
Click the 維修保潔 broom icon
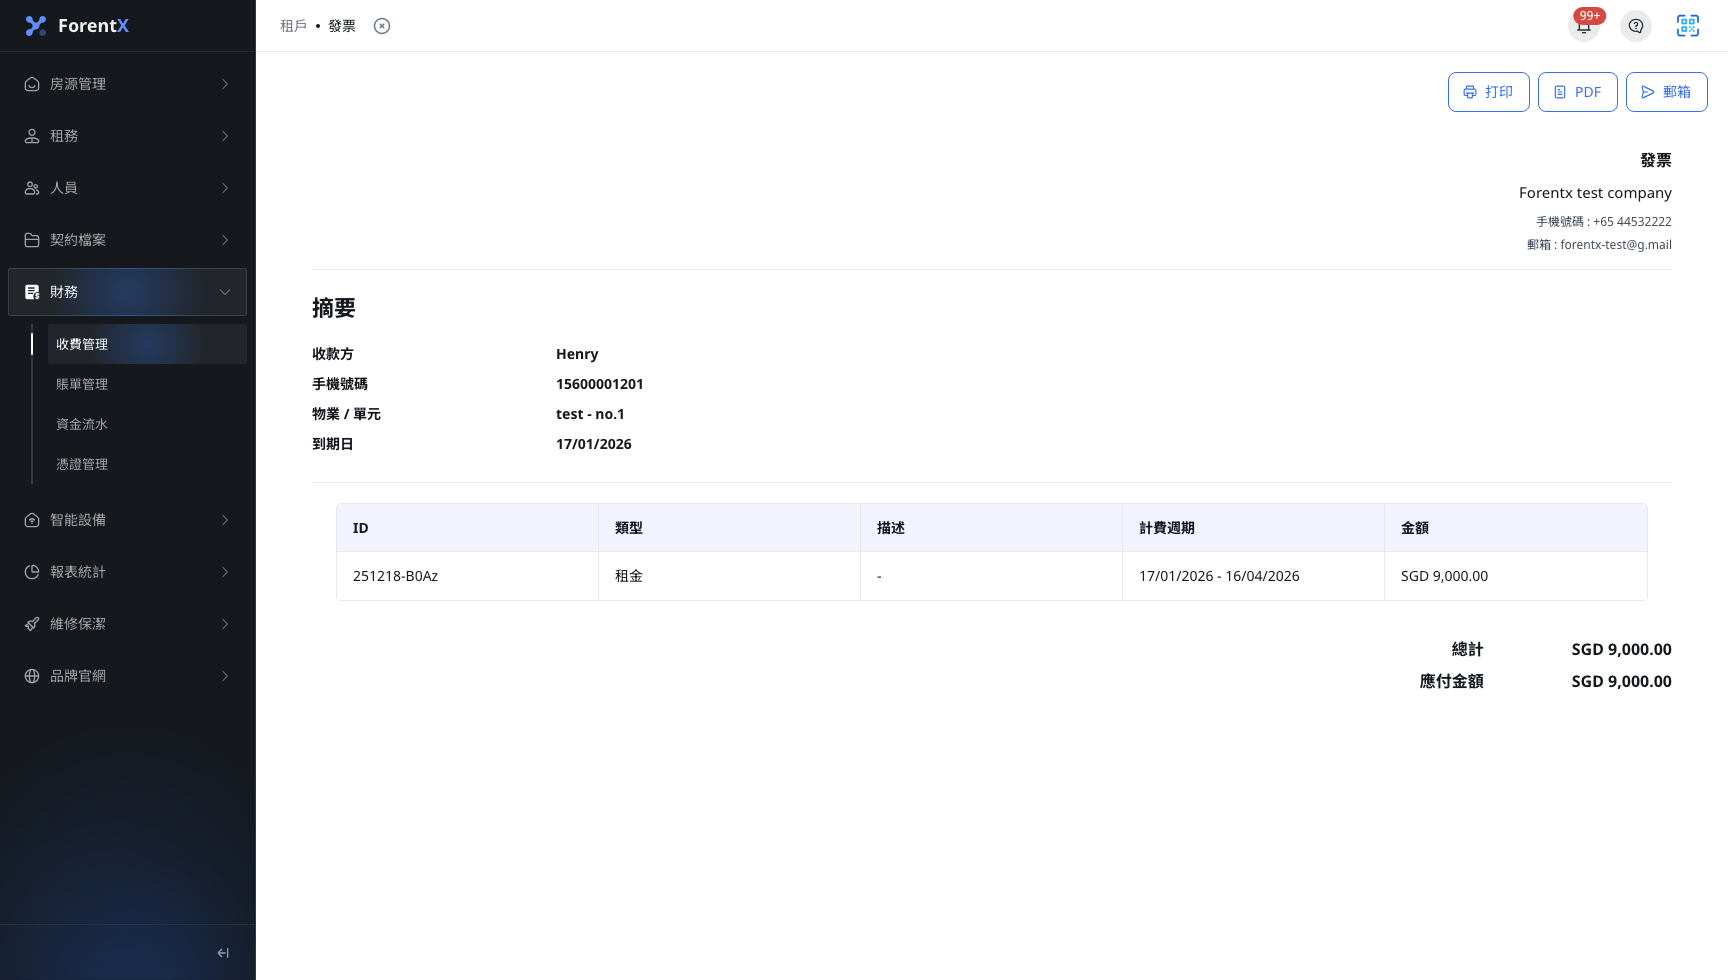point(32,624)
